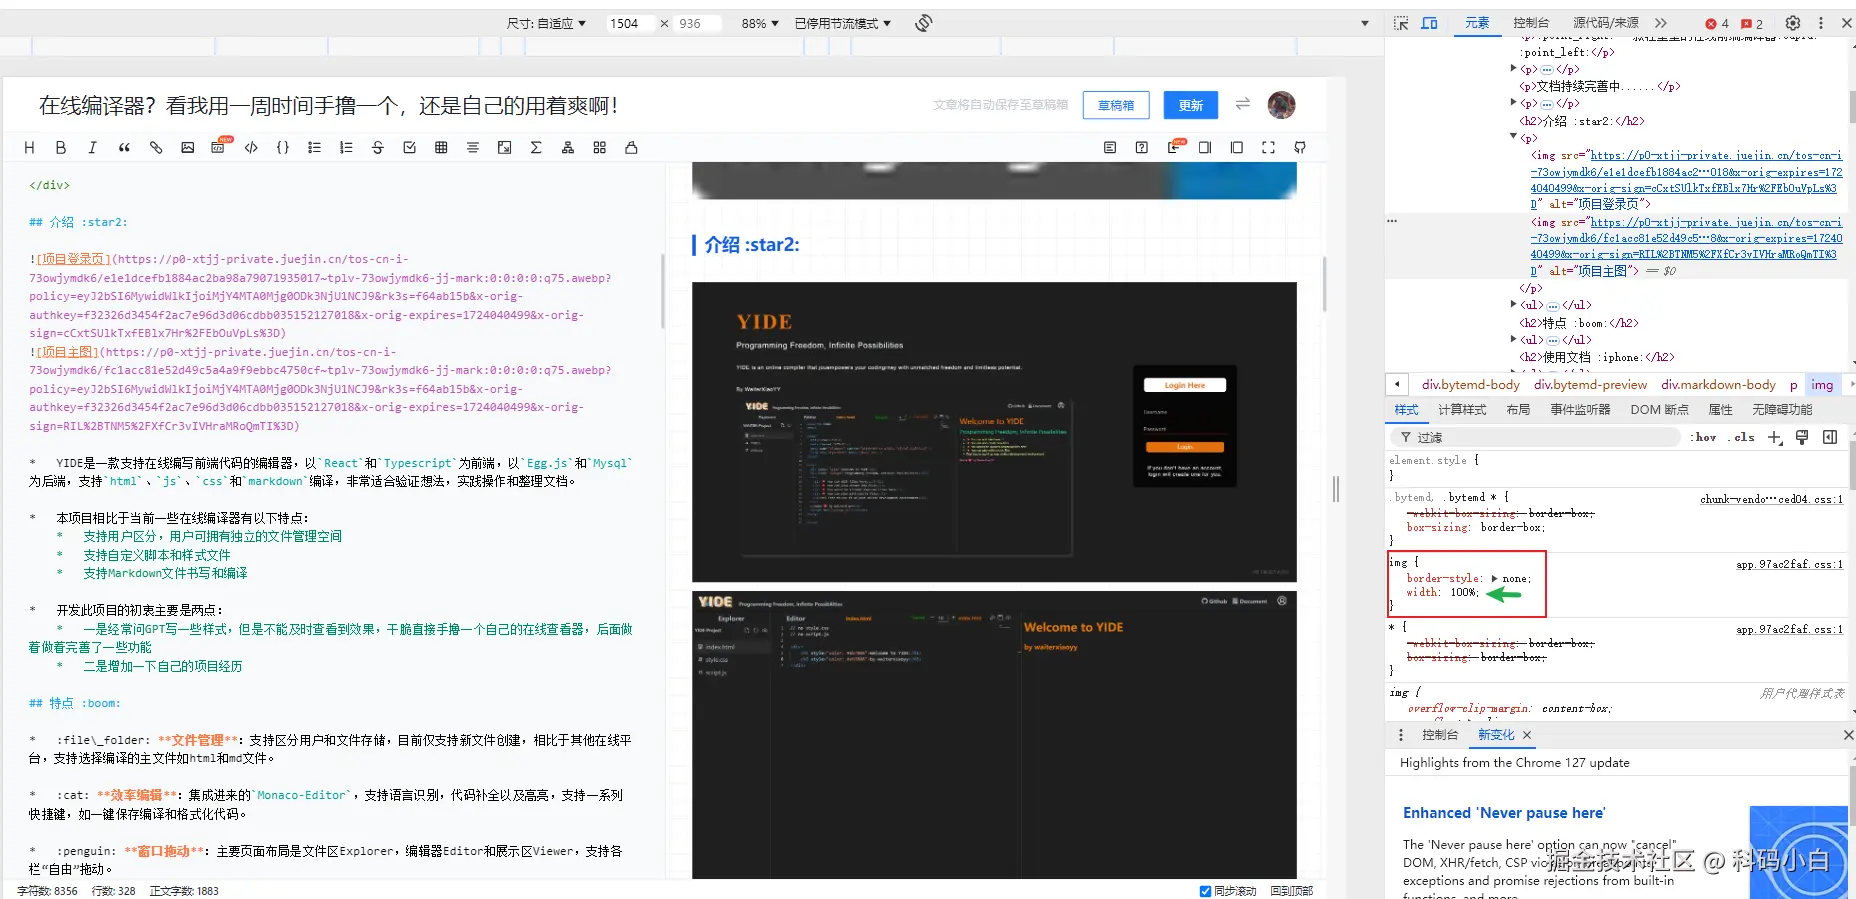Image resolution: width=1856 pixels, height=899 pixels.
Task: Expand the <ul> node above 特点 heading
Action: point(1514,305)
